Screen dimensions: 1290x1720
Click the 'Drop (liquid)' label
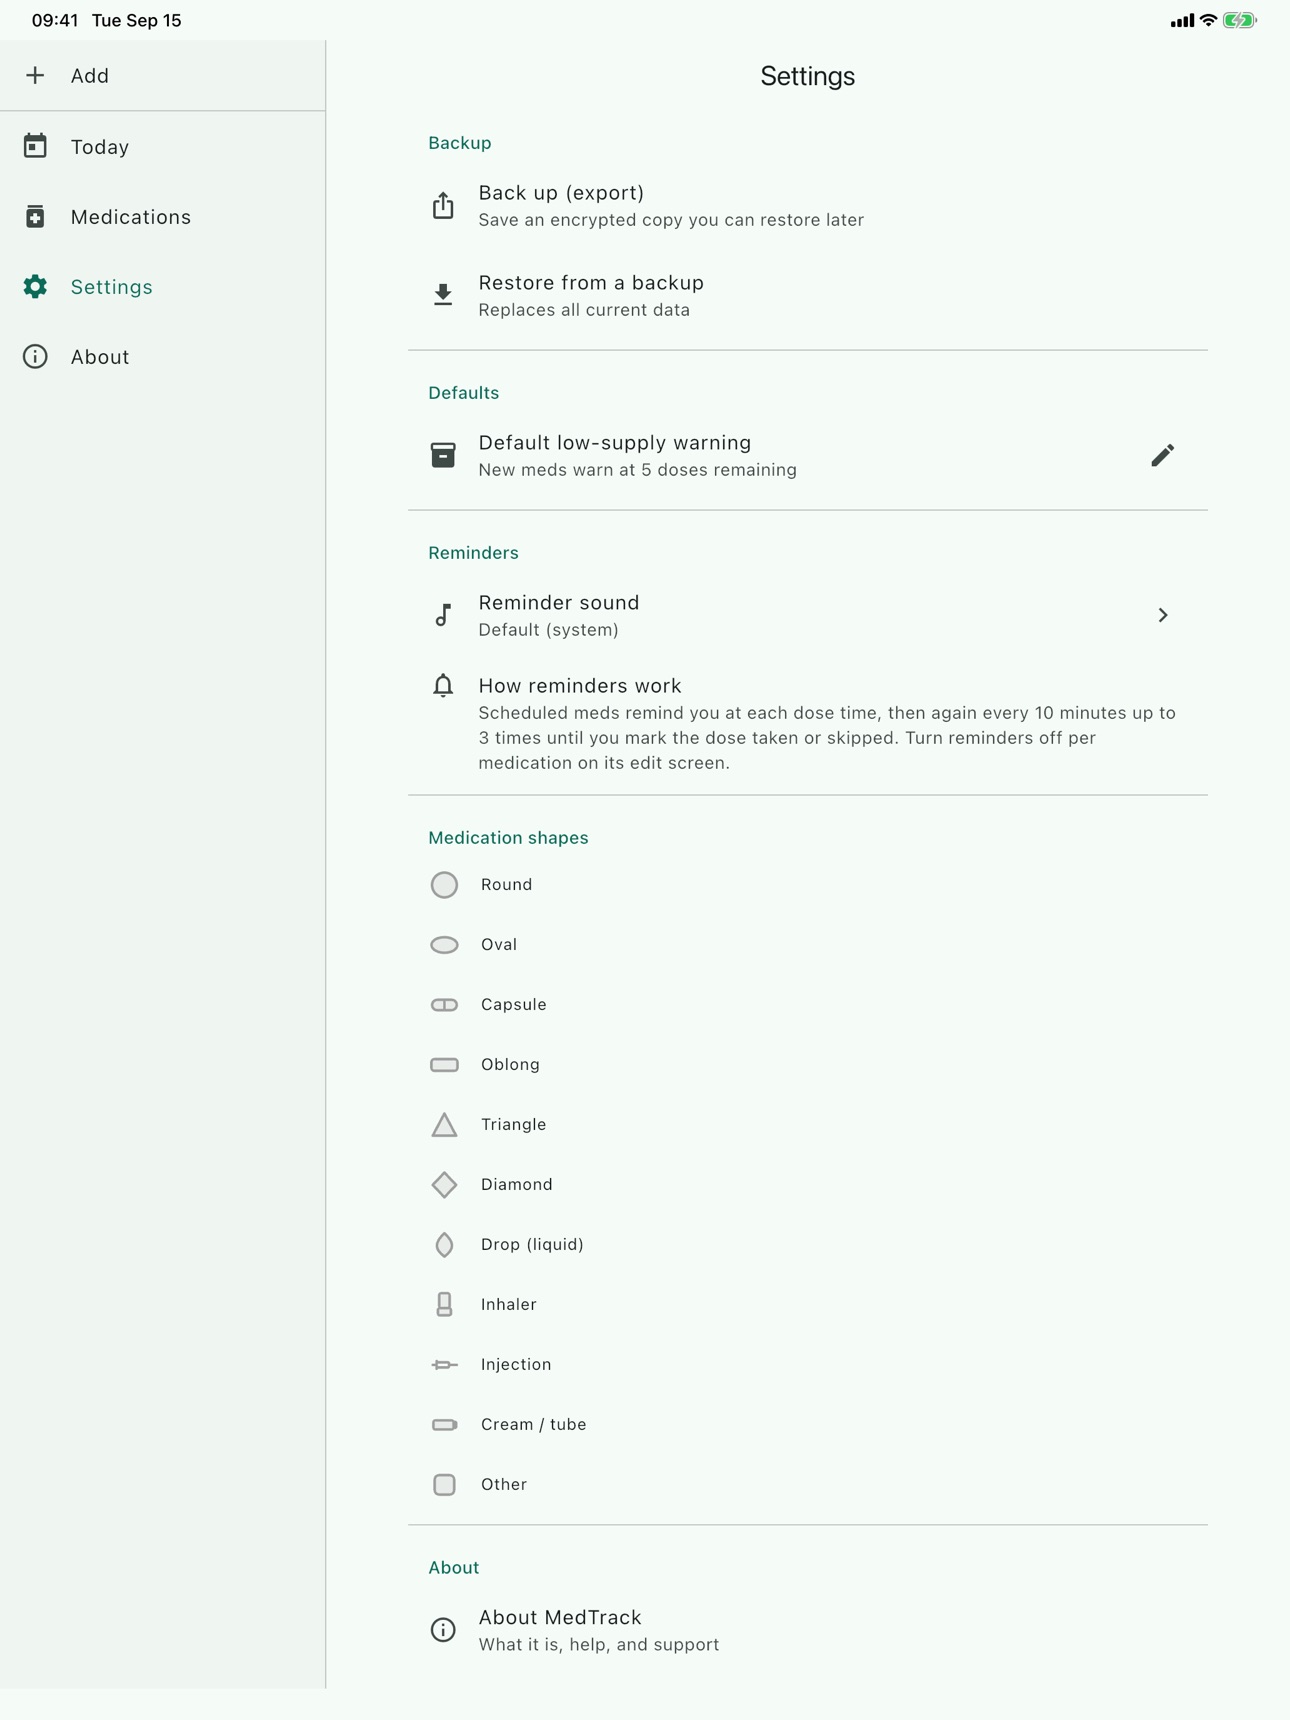532,1245
